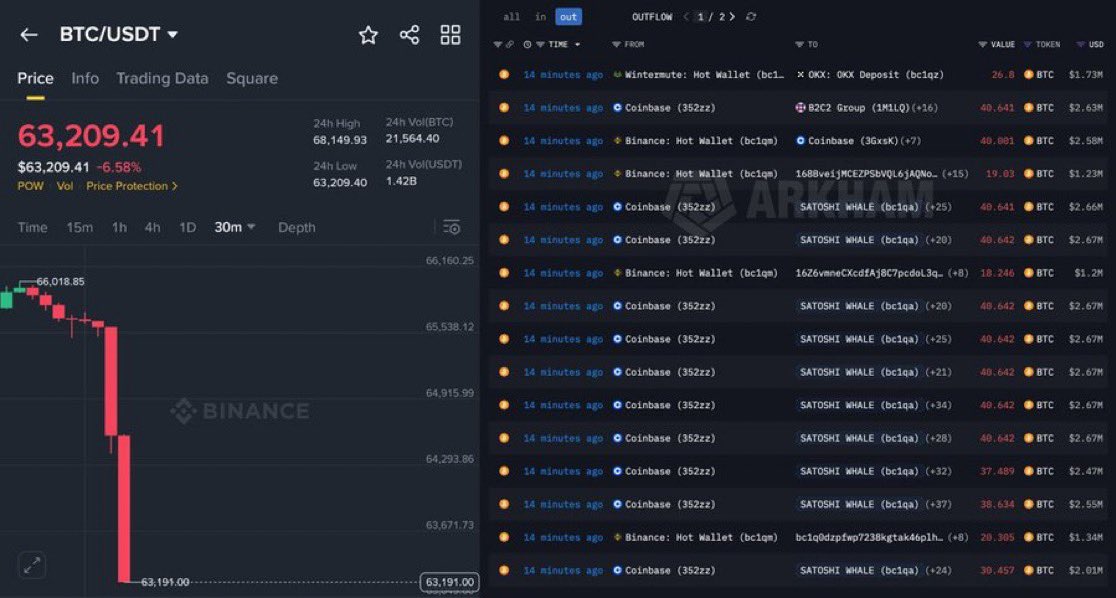Open the Square tab
Viewport: 1116px width, 598px height.
point(253,78)
